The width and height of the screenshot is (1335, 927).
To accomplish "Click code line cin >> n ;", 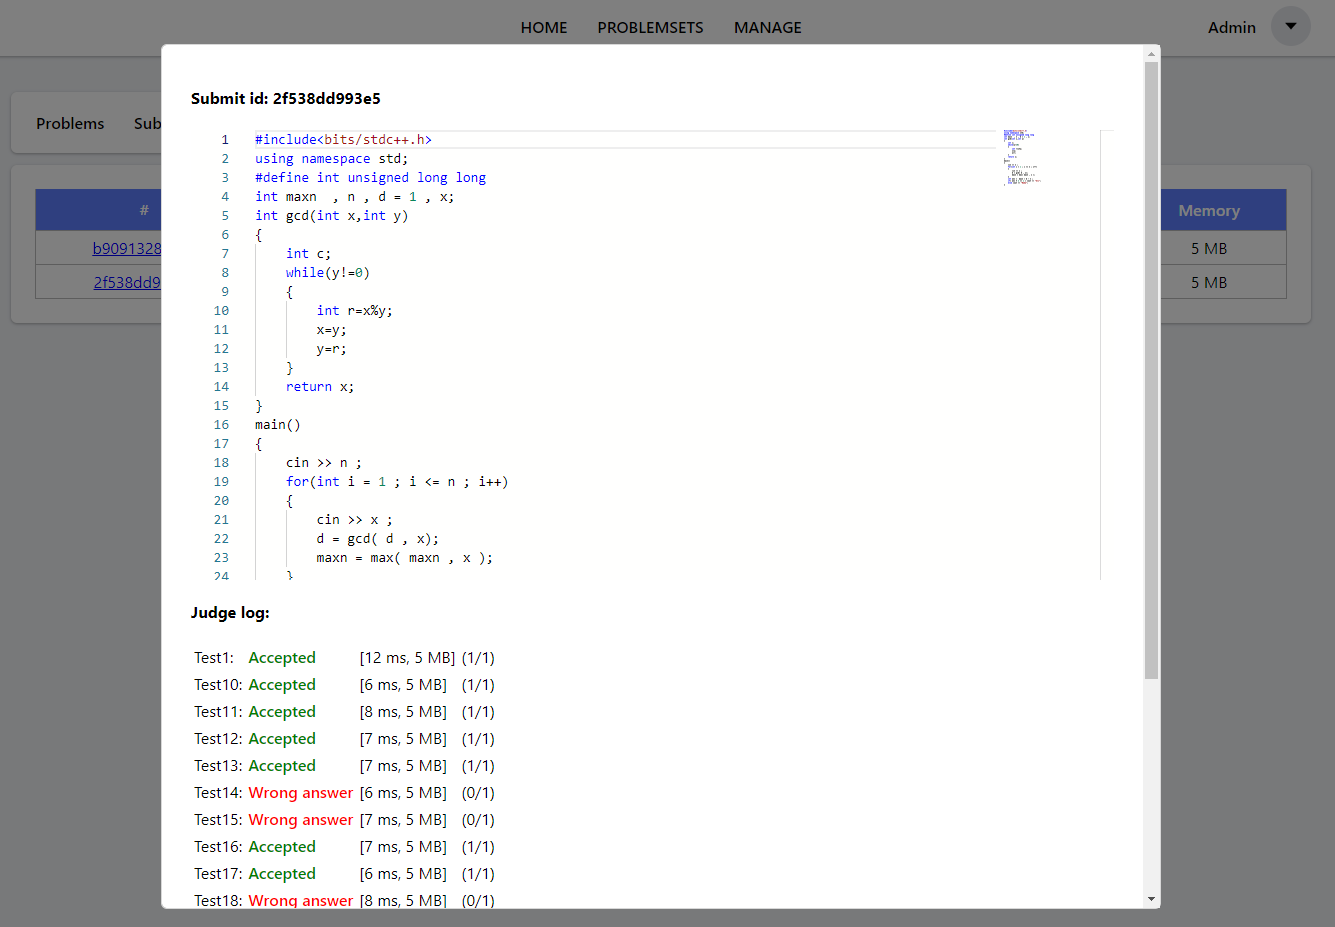I will [324, 463].
